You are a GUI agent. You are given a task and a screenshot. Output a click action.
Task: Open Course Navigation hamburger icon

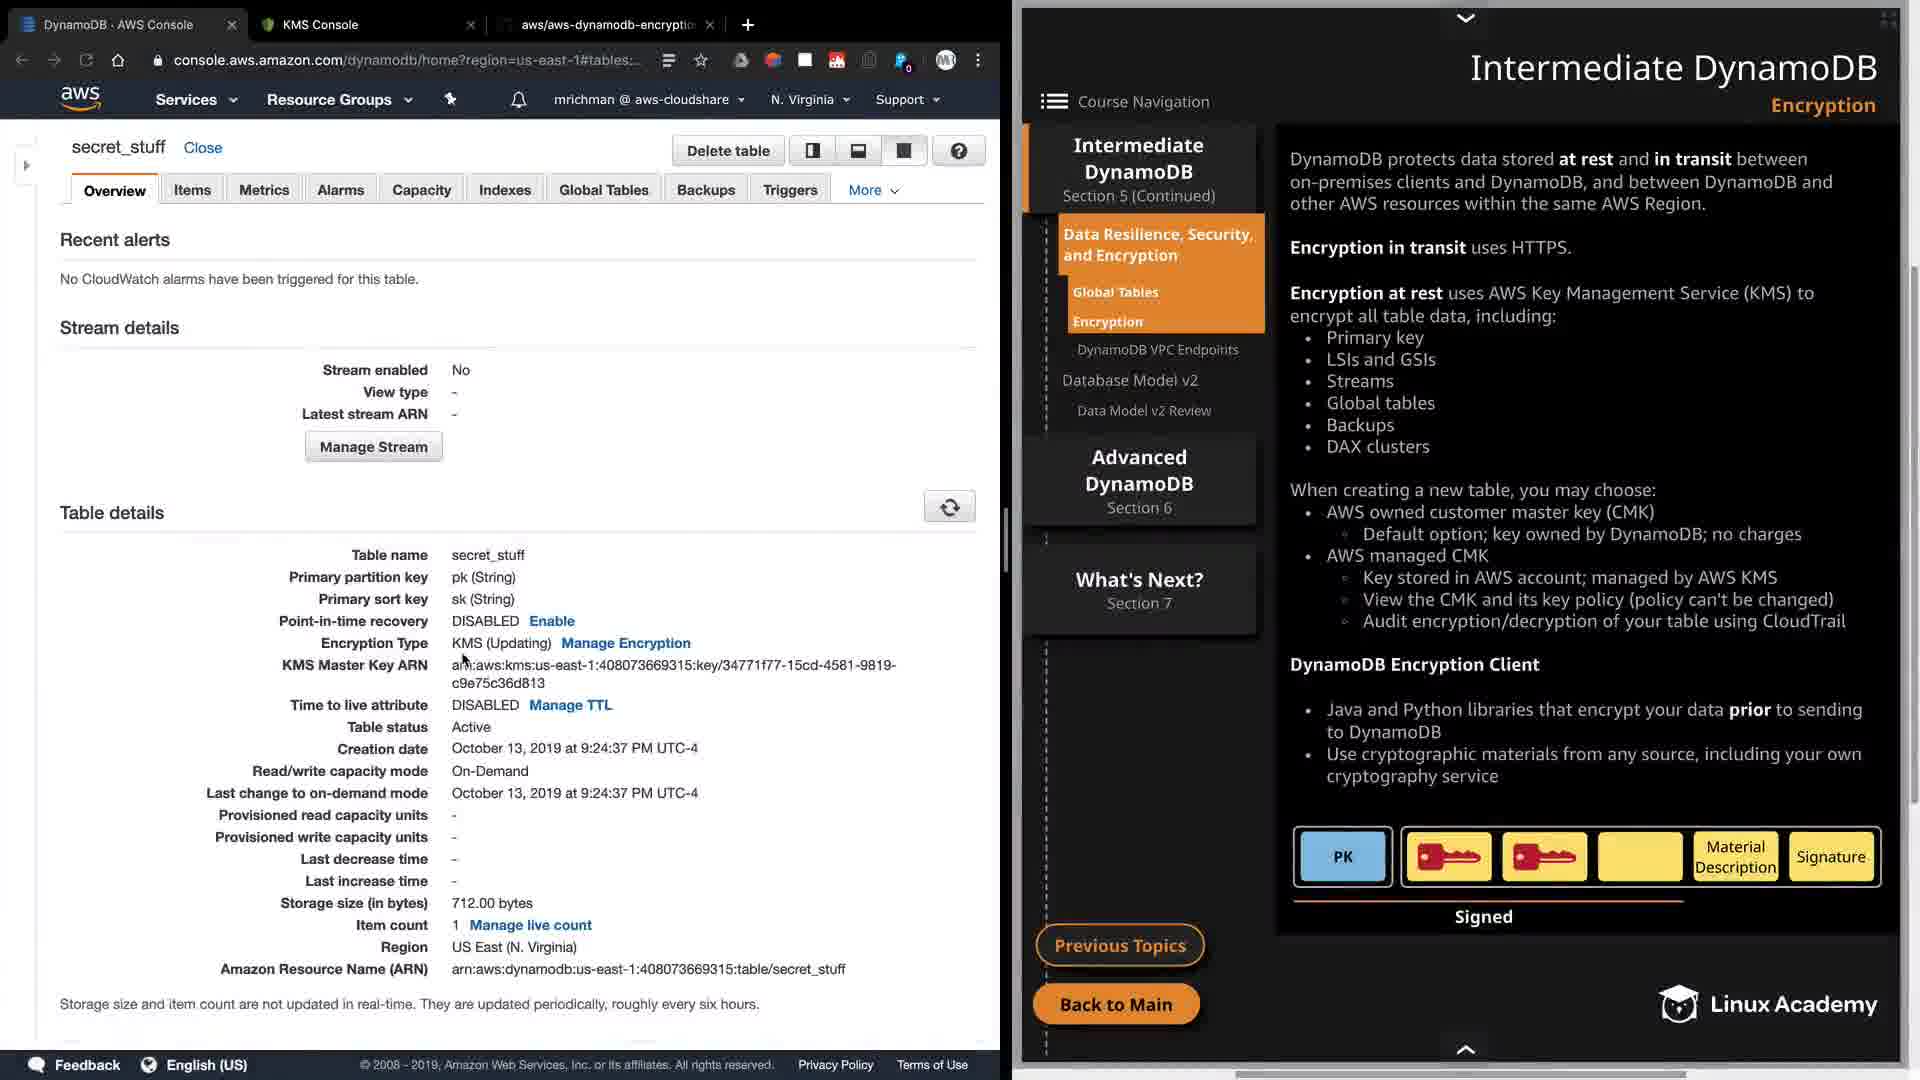tap(1053, 102)
